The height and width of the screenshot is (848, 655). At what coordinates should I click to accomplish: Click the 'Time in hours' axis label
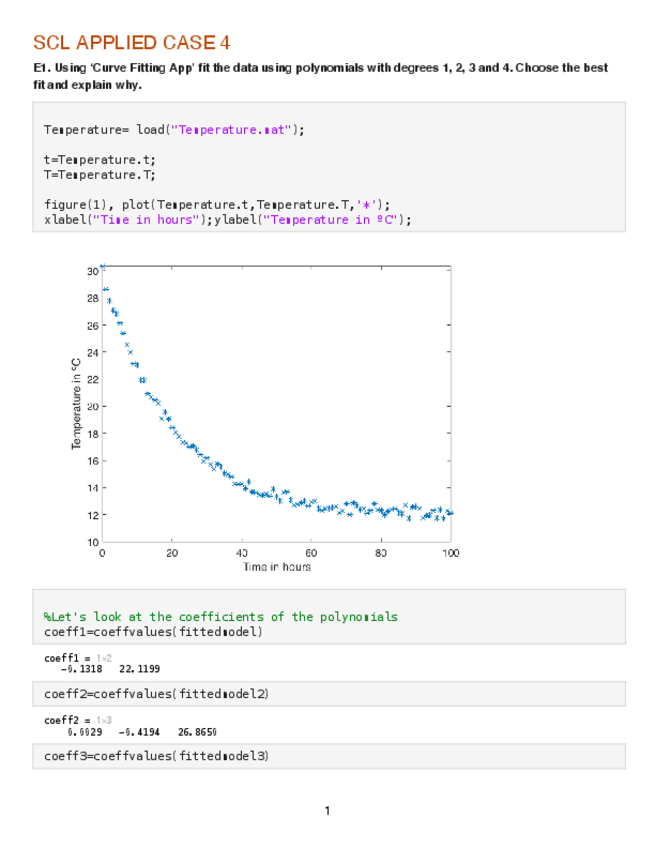[x=276, y=567]
